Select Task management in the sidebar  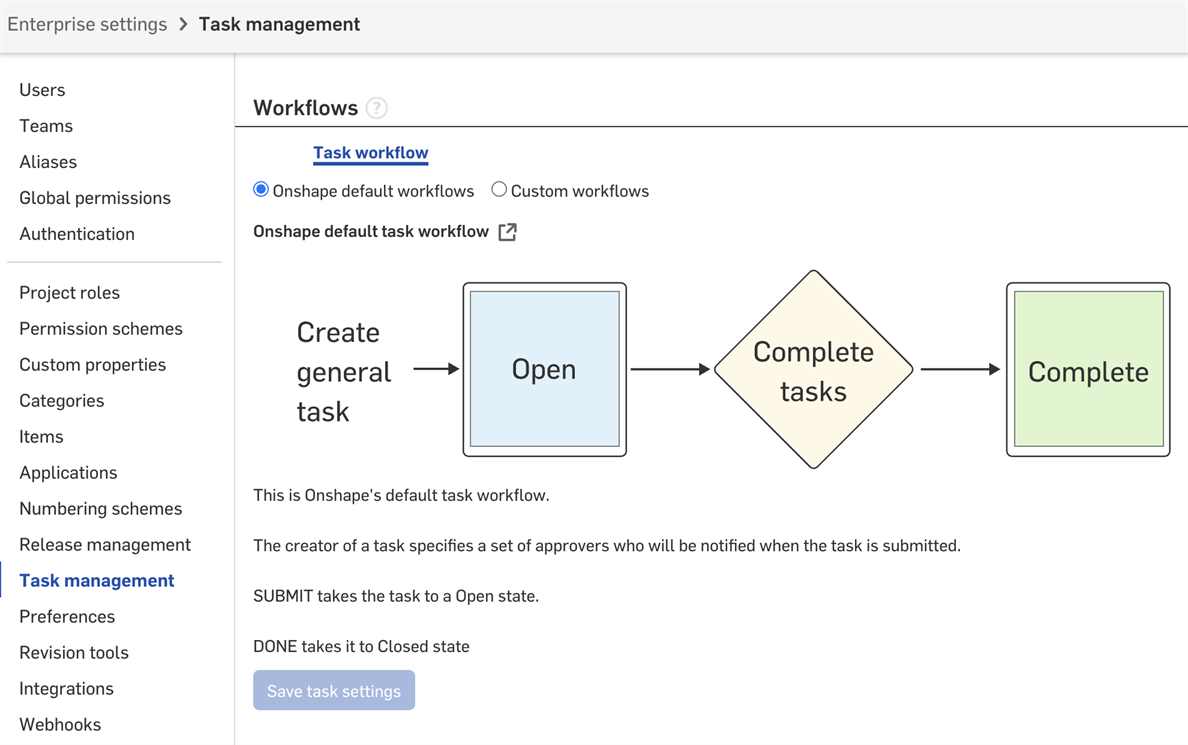pyautogui.click(x=97, y=581)
